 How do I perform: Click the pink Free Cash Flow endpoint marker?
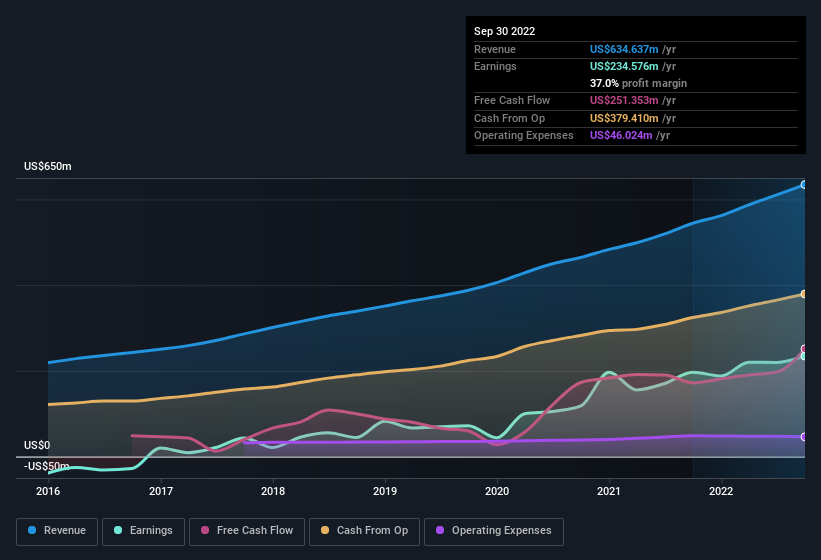[x=804, y=349]
